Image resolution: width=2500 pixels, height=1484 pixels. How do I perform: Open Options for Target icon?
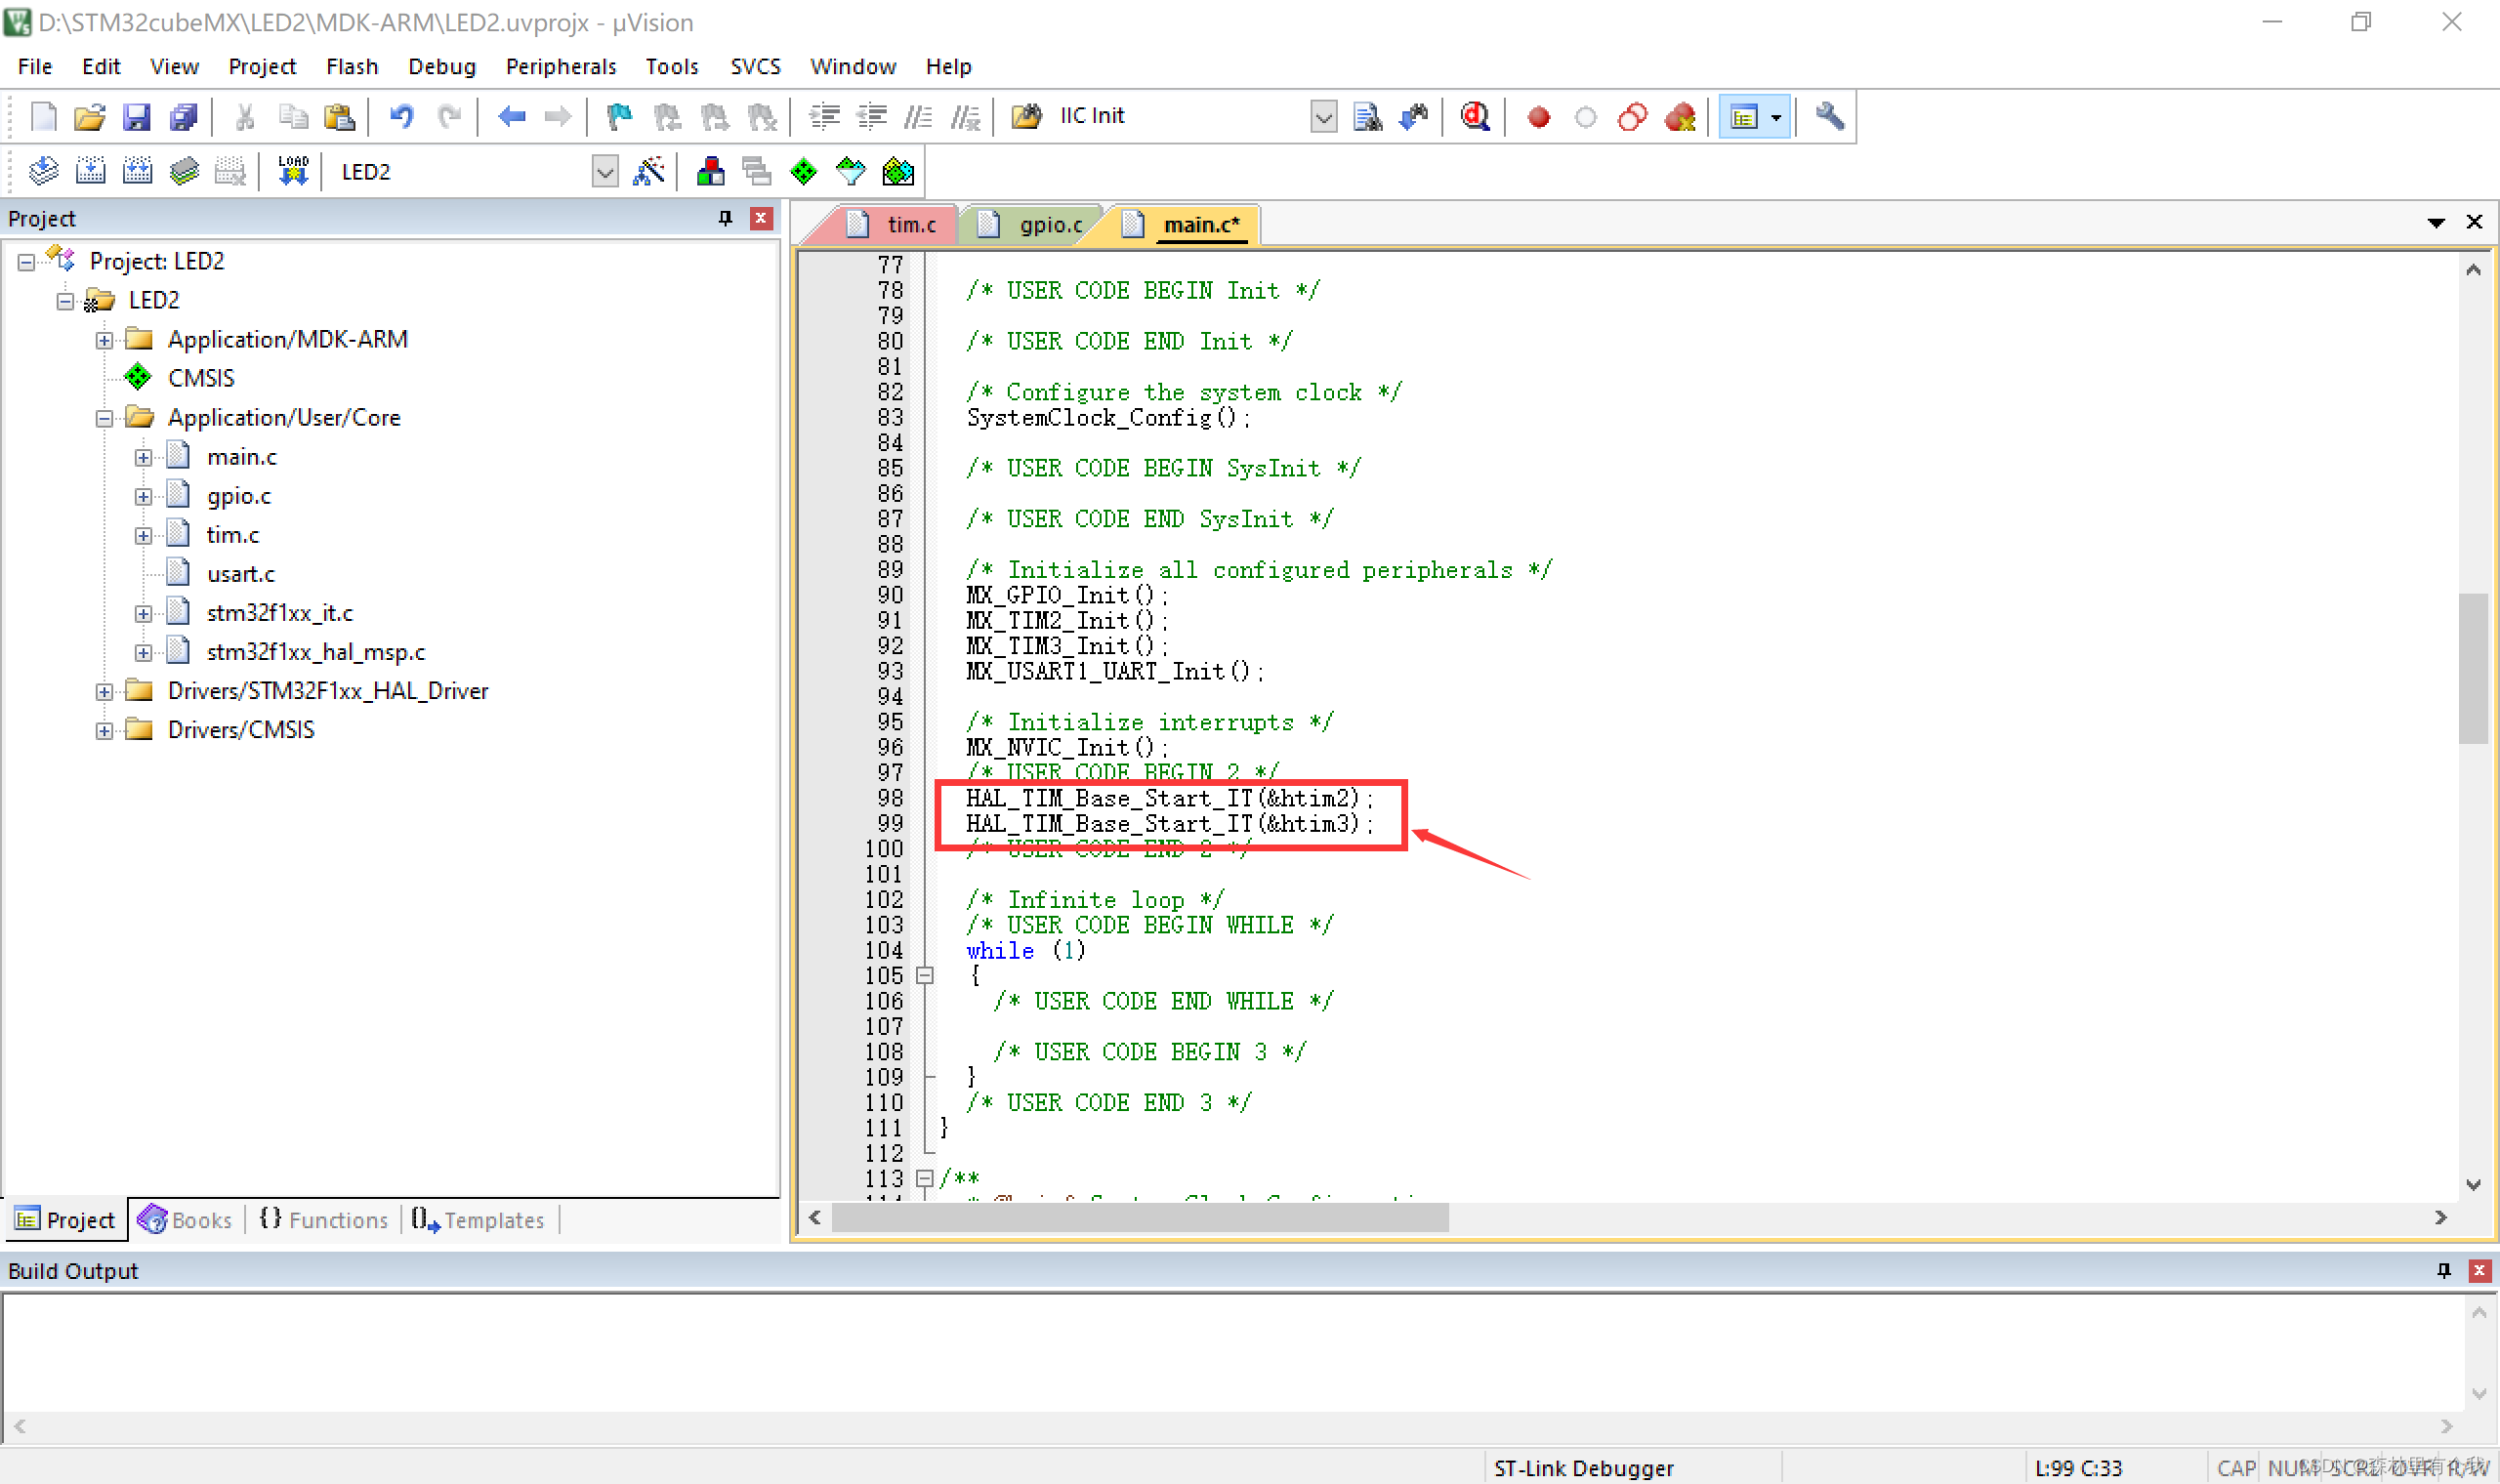(648, 172)
